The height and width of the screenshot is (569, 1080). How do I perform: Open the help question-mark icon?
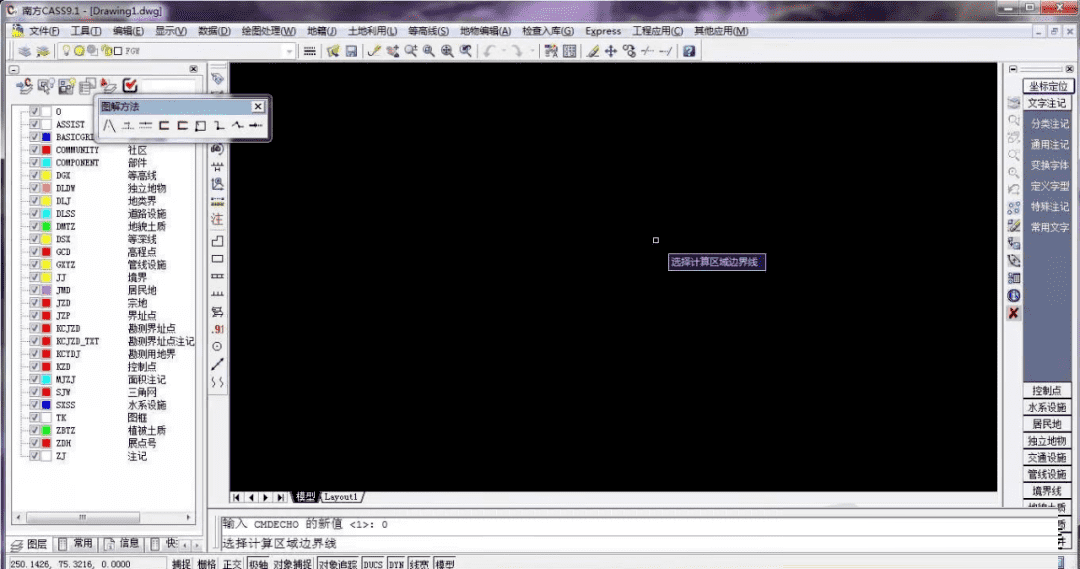coord(689,51)
